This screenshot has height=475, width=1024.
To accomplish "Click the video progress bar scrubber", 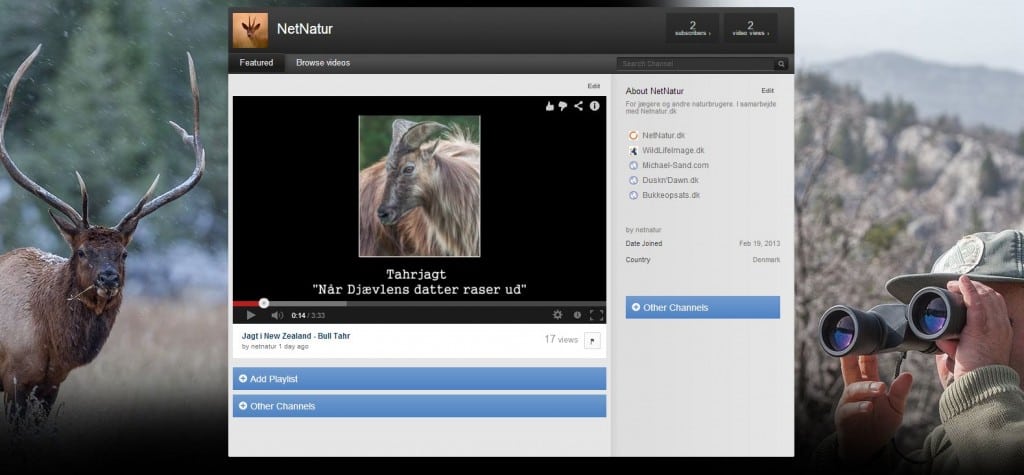I will coord(264,303).
